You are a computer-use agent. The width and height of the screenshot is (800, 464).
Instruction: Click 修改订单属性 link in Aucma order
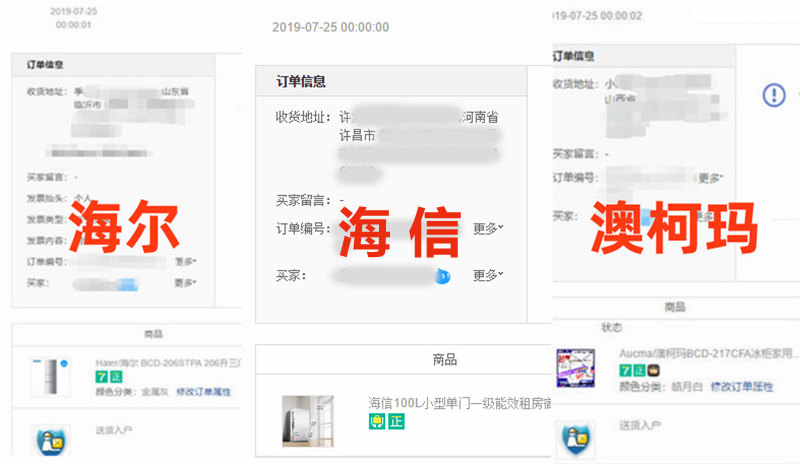(743, 386)
